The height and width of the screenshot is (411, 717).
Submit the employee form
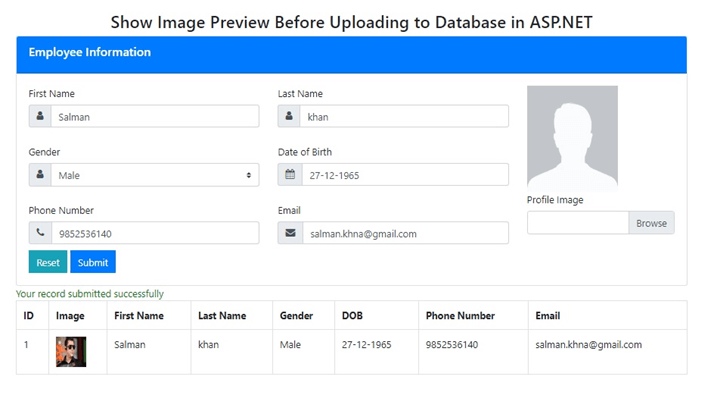point(93,262)
